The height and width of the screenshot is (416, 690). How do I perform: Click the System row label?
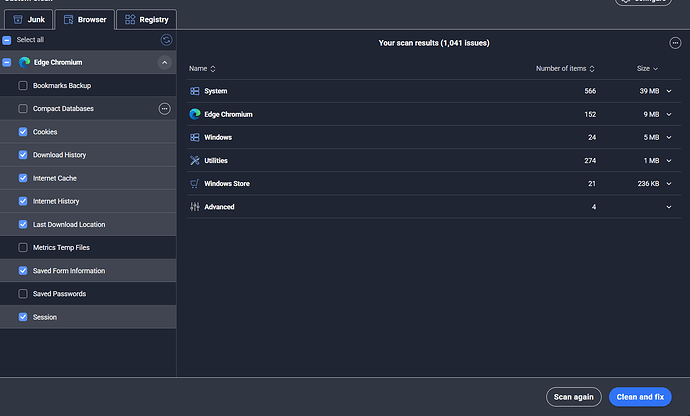[216, 91]
